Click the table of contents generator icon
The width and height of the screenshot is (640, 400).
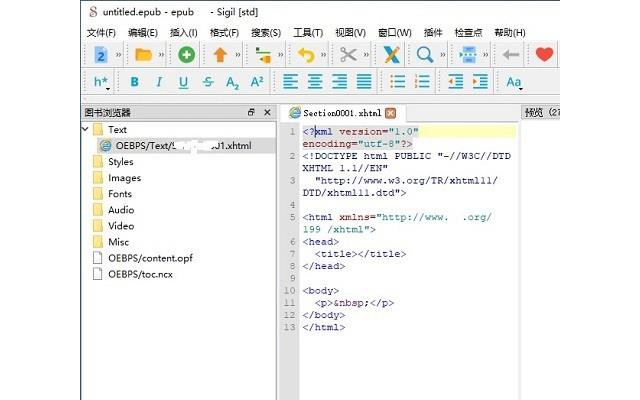click(x=468, y=55)
